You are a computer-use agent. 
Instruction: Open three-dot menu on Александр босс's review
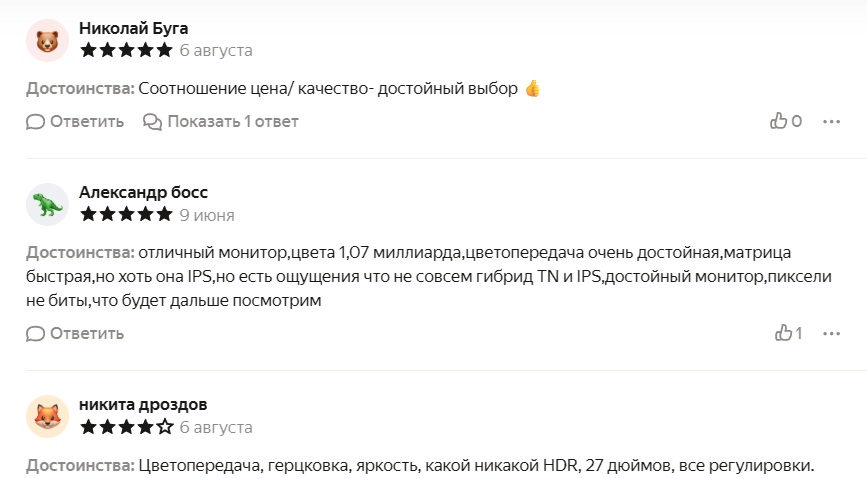(x=831, y=333)
